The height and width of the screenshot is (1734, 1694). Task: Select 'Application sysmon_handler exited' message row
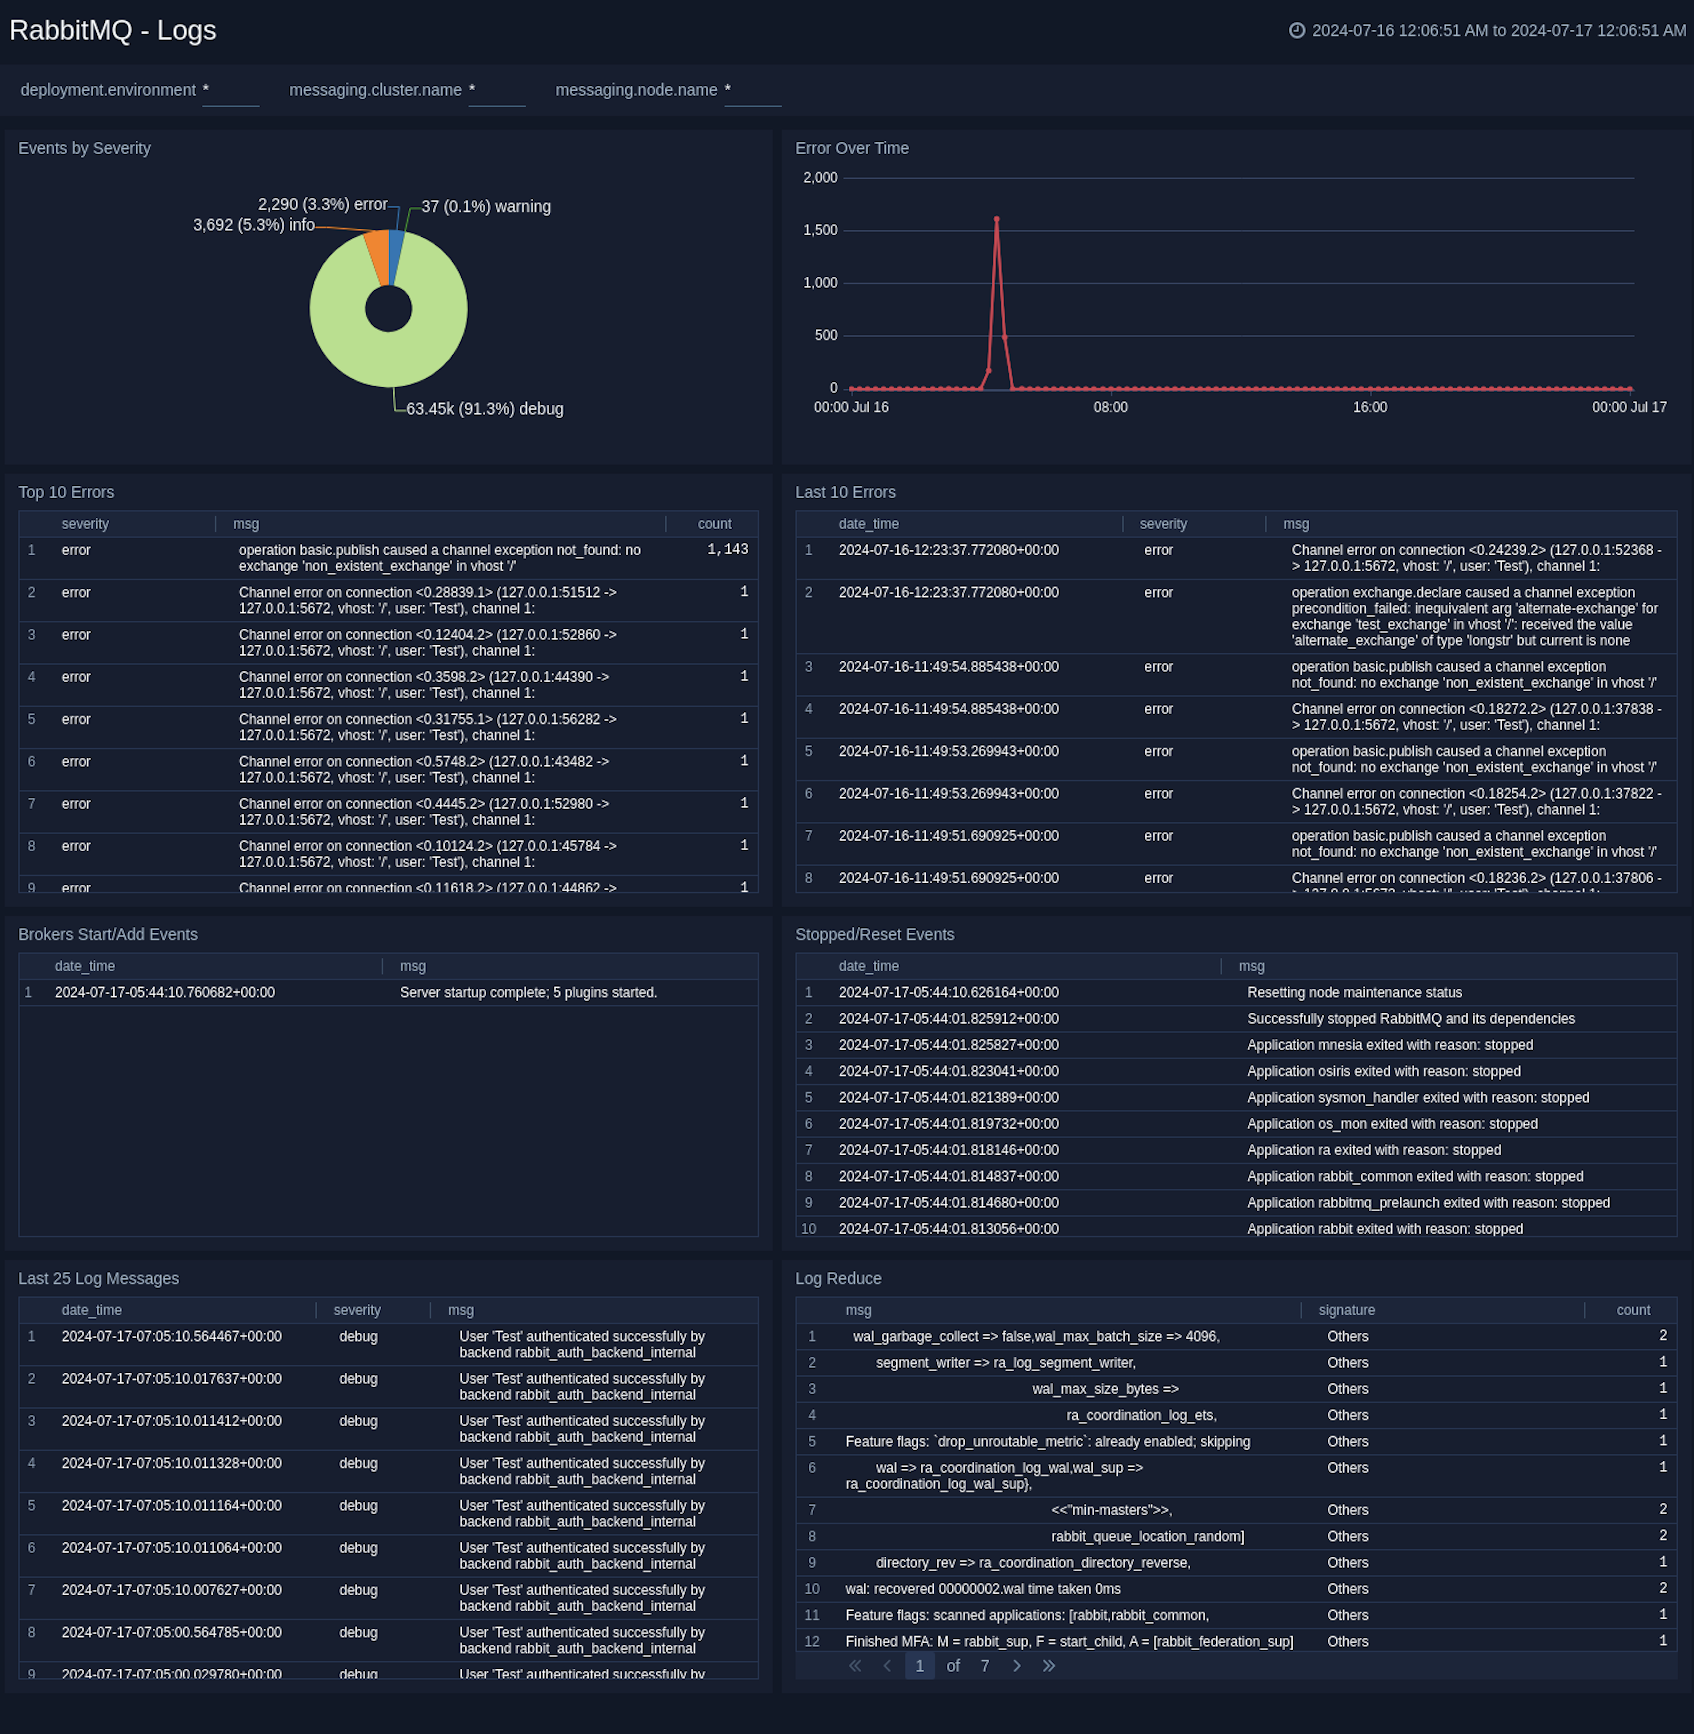1236,1098
